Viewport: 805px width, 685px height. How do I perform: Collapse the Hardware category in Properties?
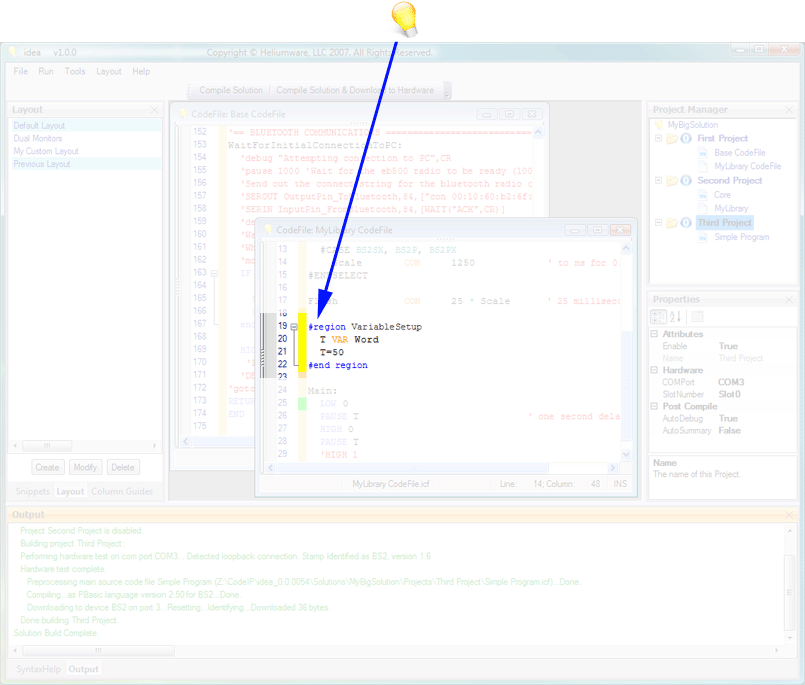pos(654,370)
